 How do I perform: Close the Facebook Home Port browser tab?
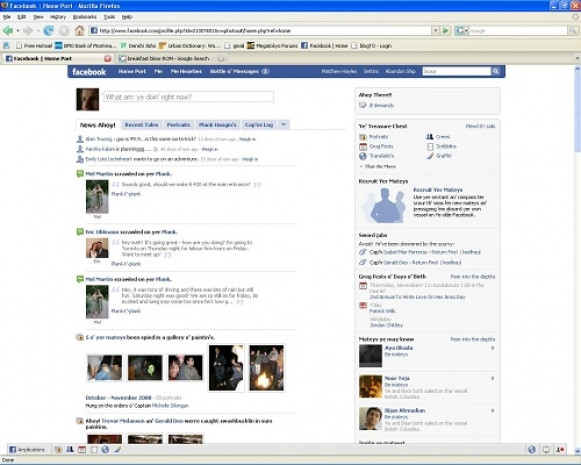tap(108, 59)
